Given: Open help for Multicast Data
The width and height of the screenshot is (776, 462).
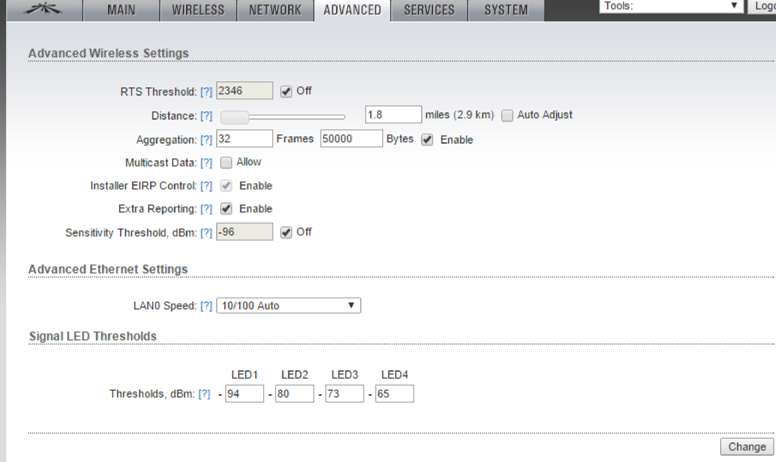Looking at the screenshot, I should pyautogui.click(x=206, y=163).
